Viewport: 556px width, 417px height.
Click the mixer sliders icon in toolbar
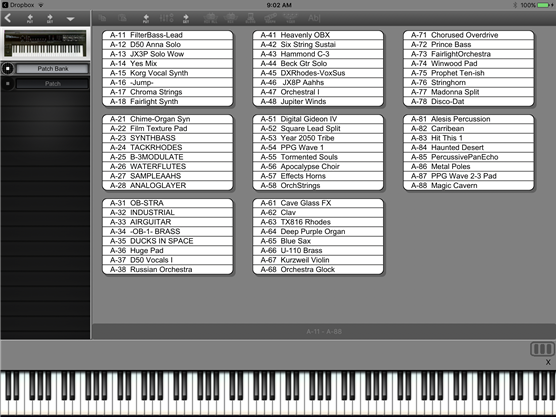pyautogui.click(x=166, y=18)
